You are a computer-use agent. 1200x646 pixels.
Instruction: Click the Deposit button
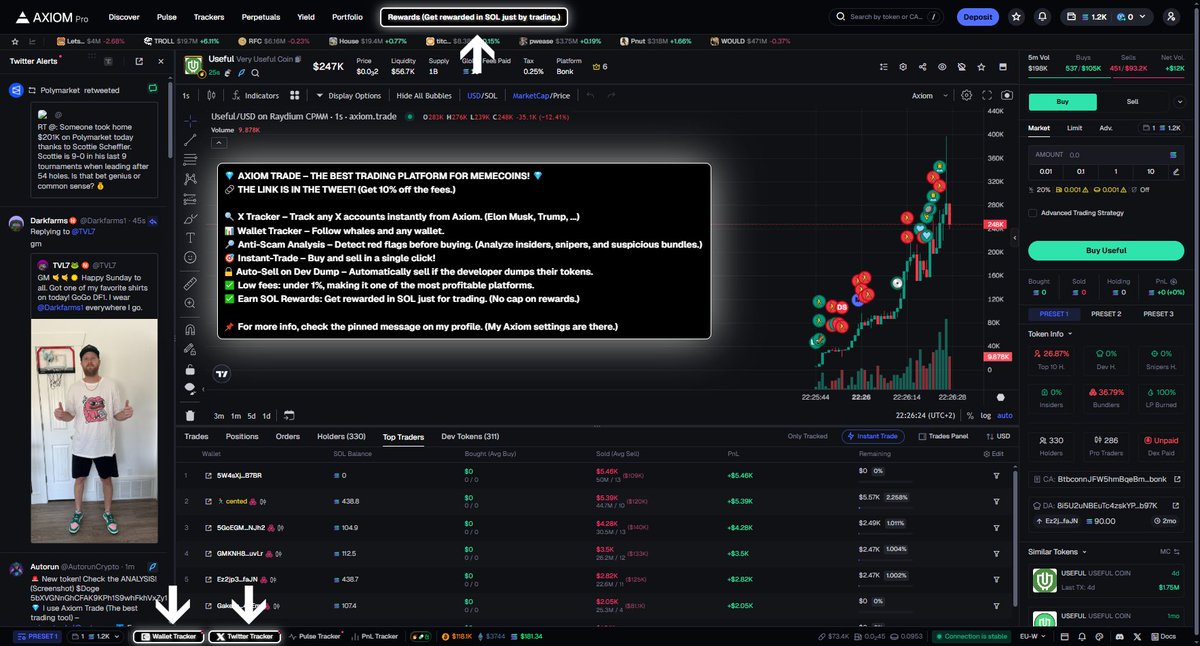[x=978, y=17]
